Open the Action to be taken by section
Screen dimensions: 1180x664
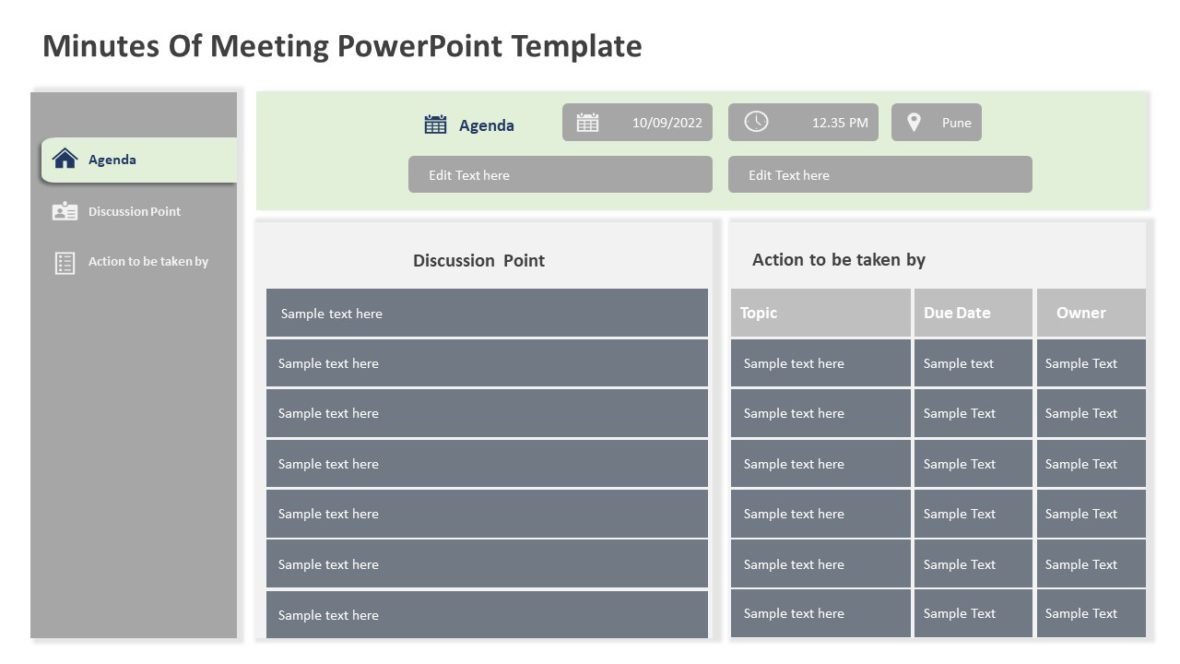148,261
